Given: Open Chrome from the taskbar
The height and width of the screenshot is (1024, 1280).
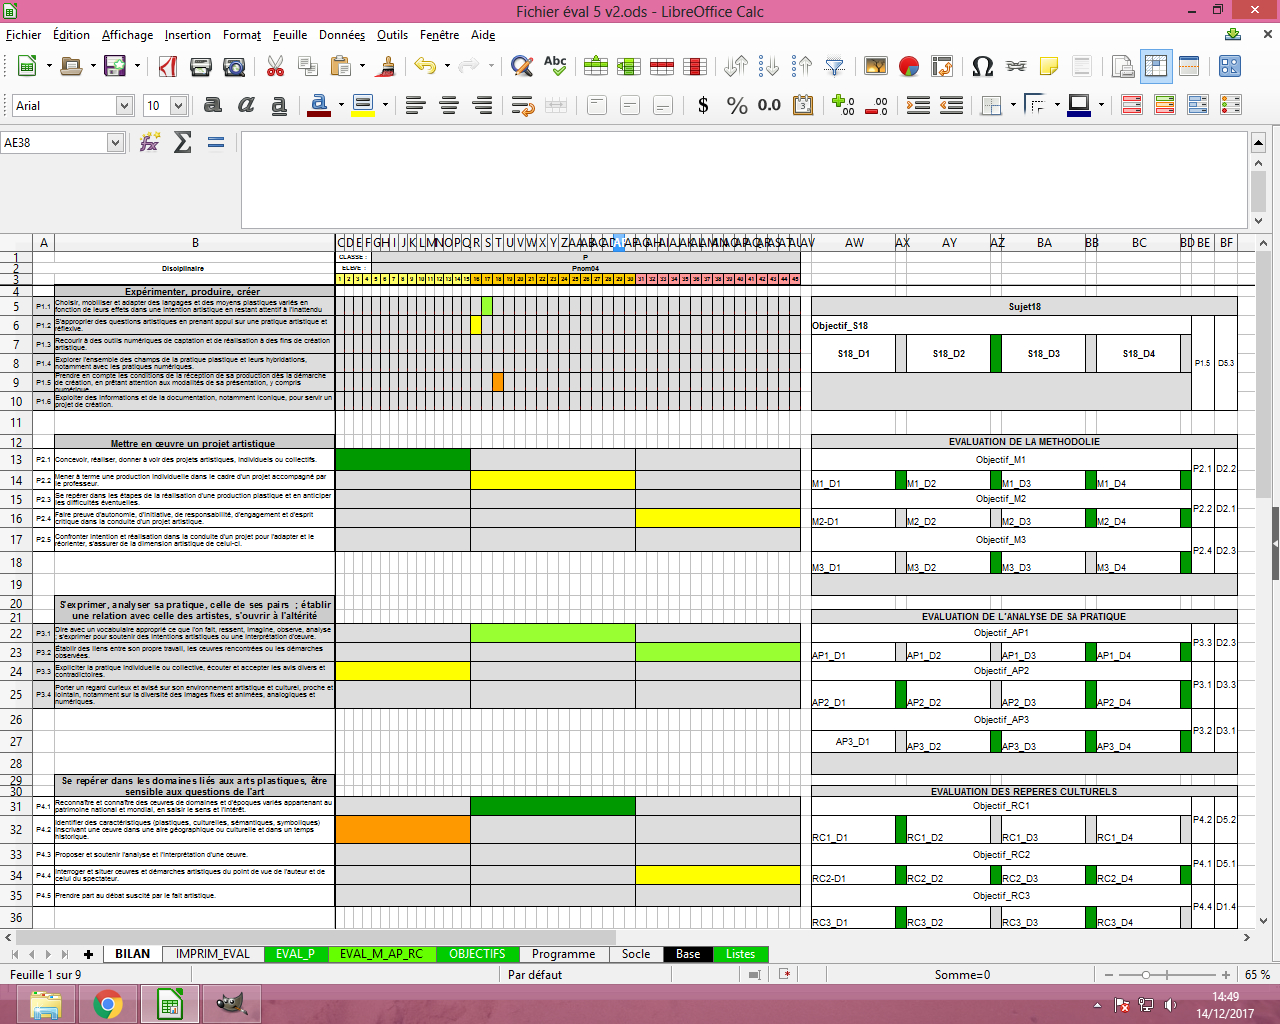Looking at the screenshot, I should tap(108, 1004).
